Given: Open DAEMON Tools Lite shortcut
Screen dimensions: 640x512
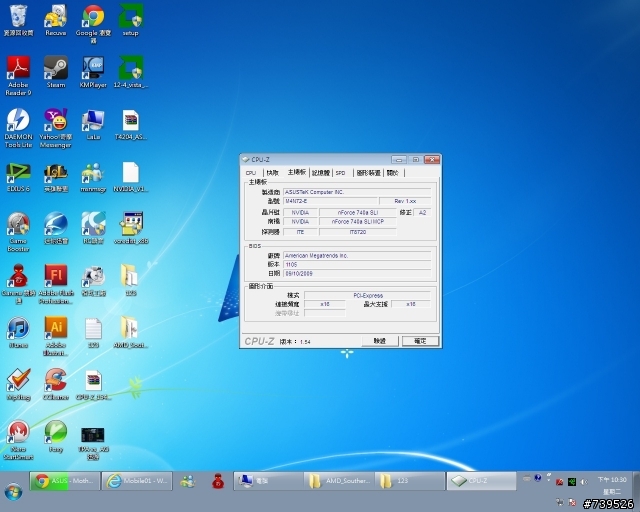Looking at the screenshot, I should (18, 128).
